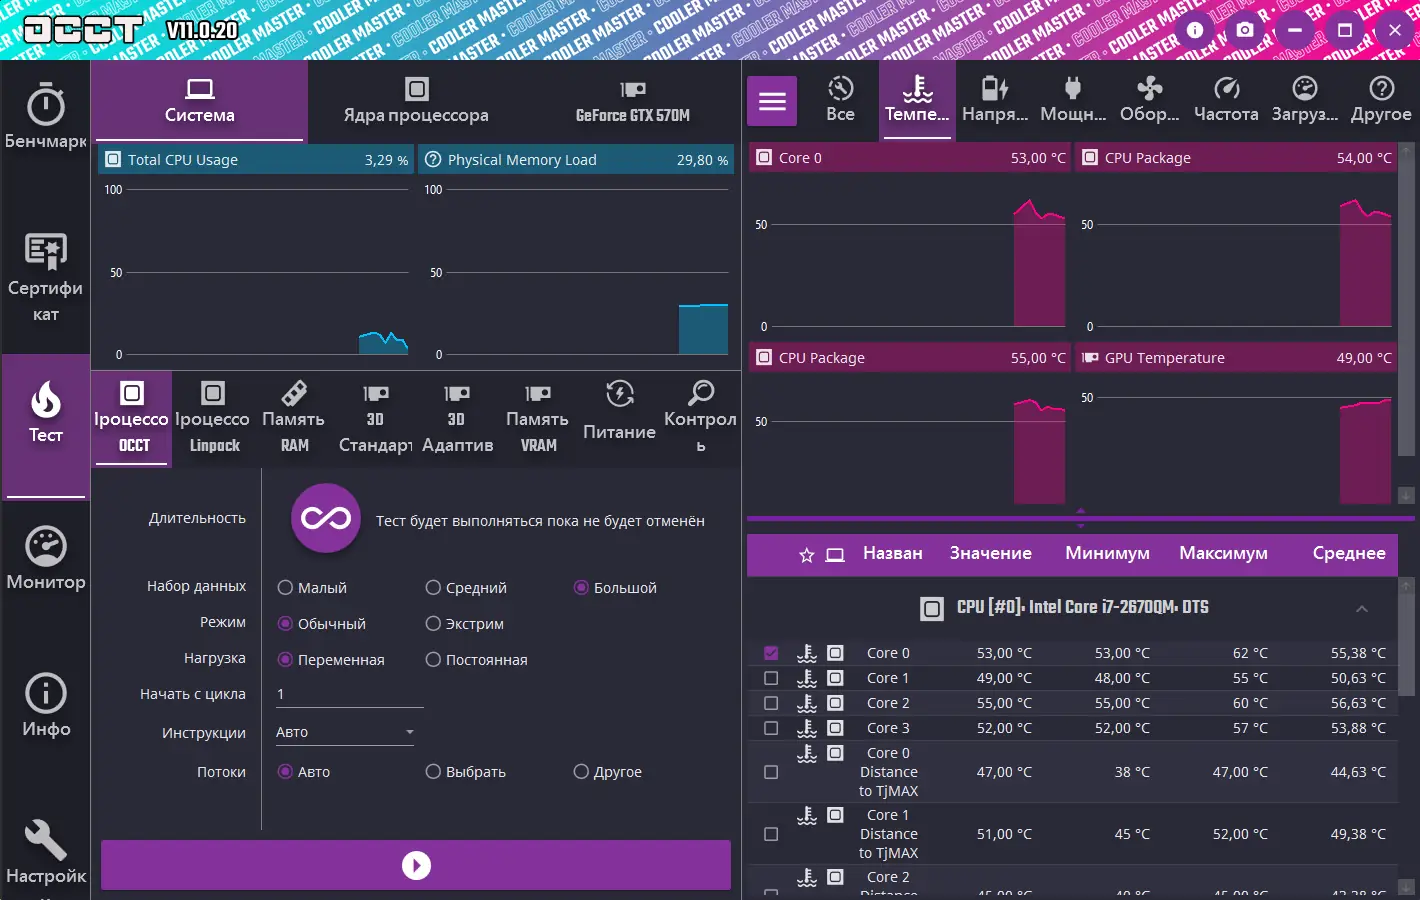Uncheck the Core 0 checkbox
The width and height of the screenshot is (1420, 900).
click(771, 653)
